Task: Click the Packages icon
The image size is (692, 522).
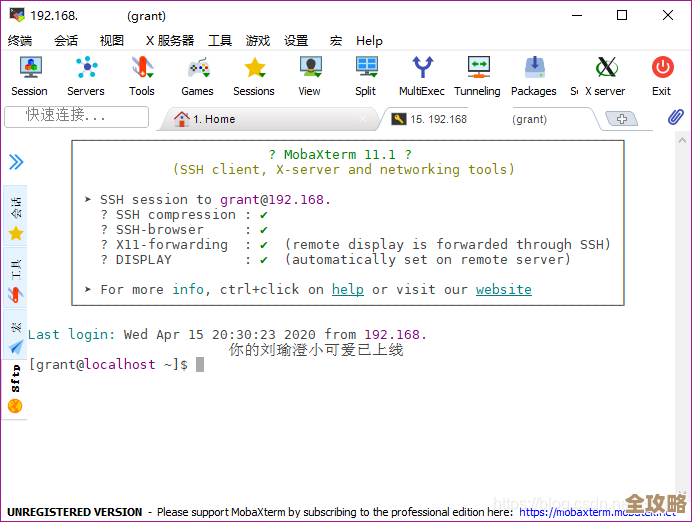Action: [x=534, y=76]
